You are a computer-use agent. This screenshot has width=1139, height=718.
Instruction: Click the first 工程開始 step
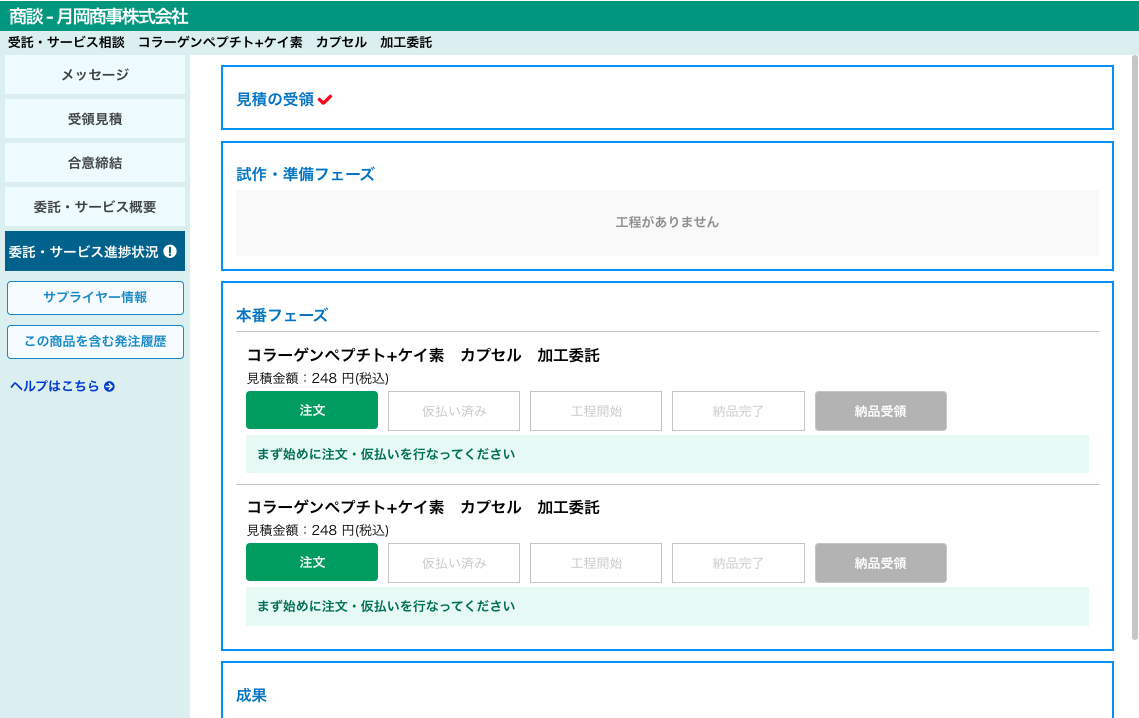[x=596, y=411]
